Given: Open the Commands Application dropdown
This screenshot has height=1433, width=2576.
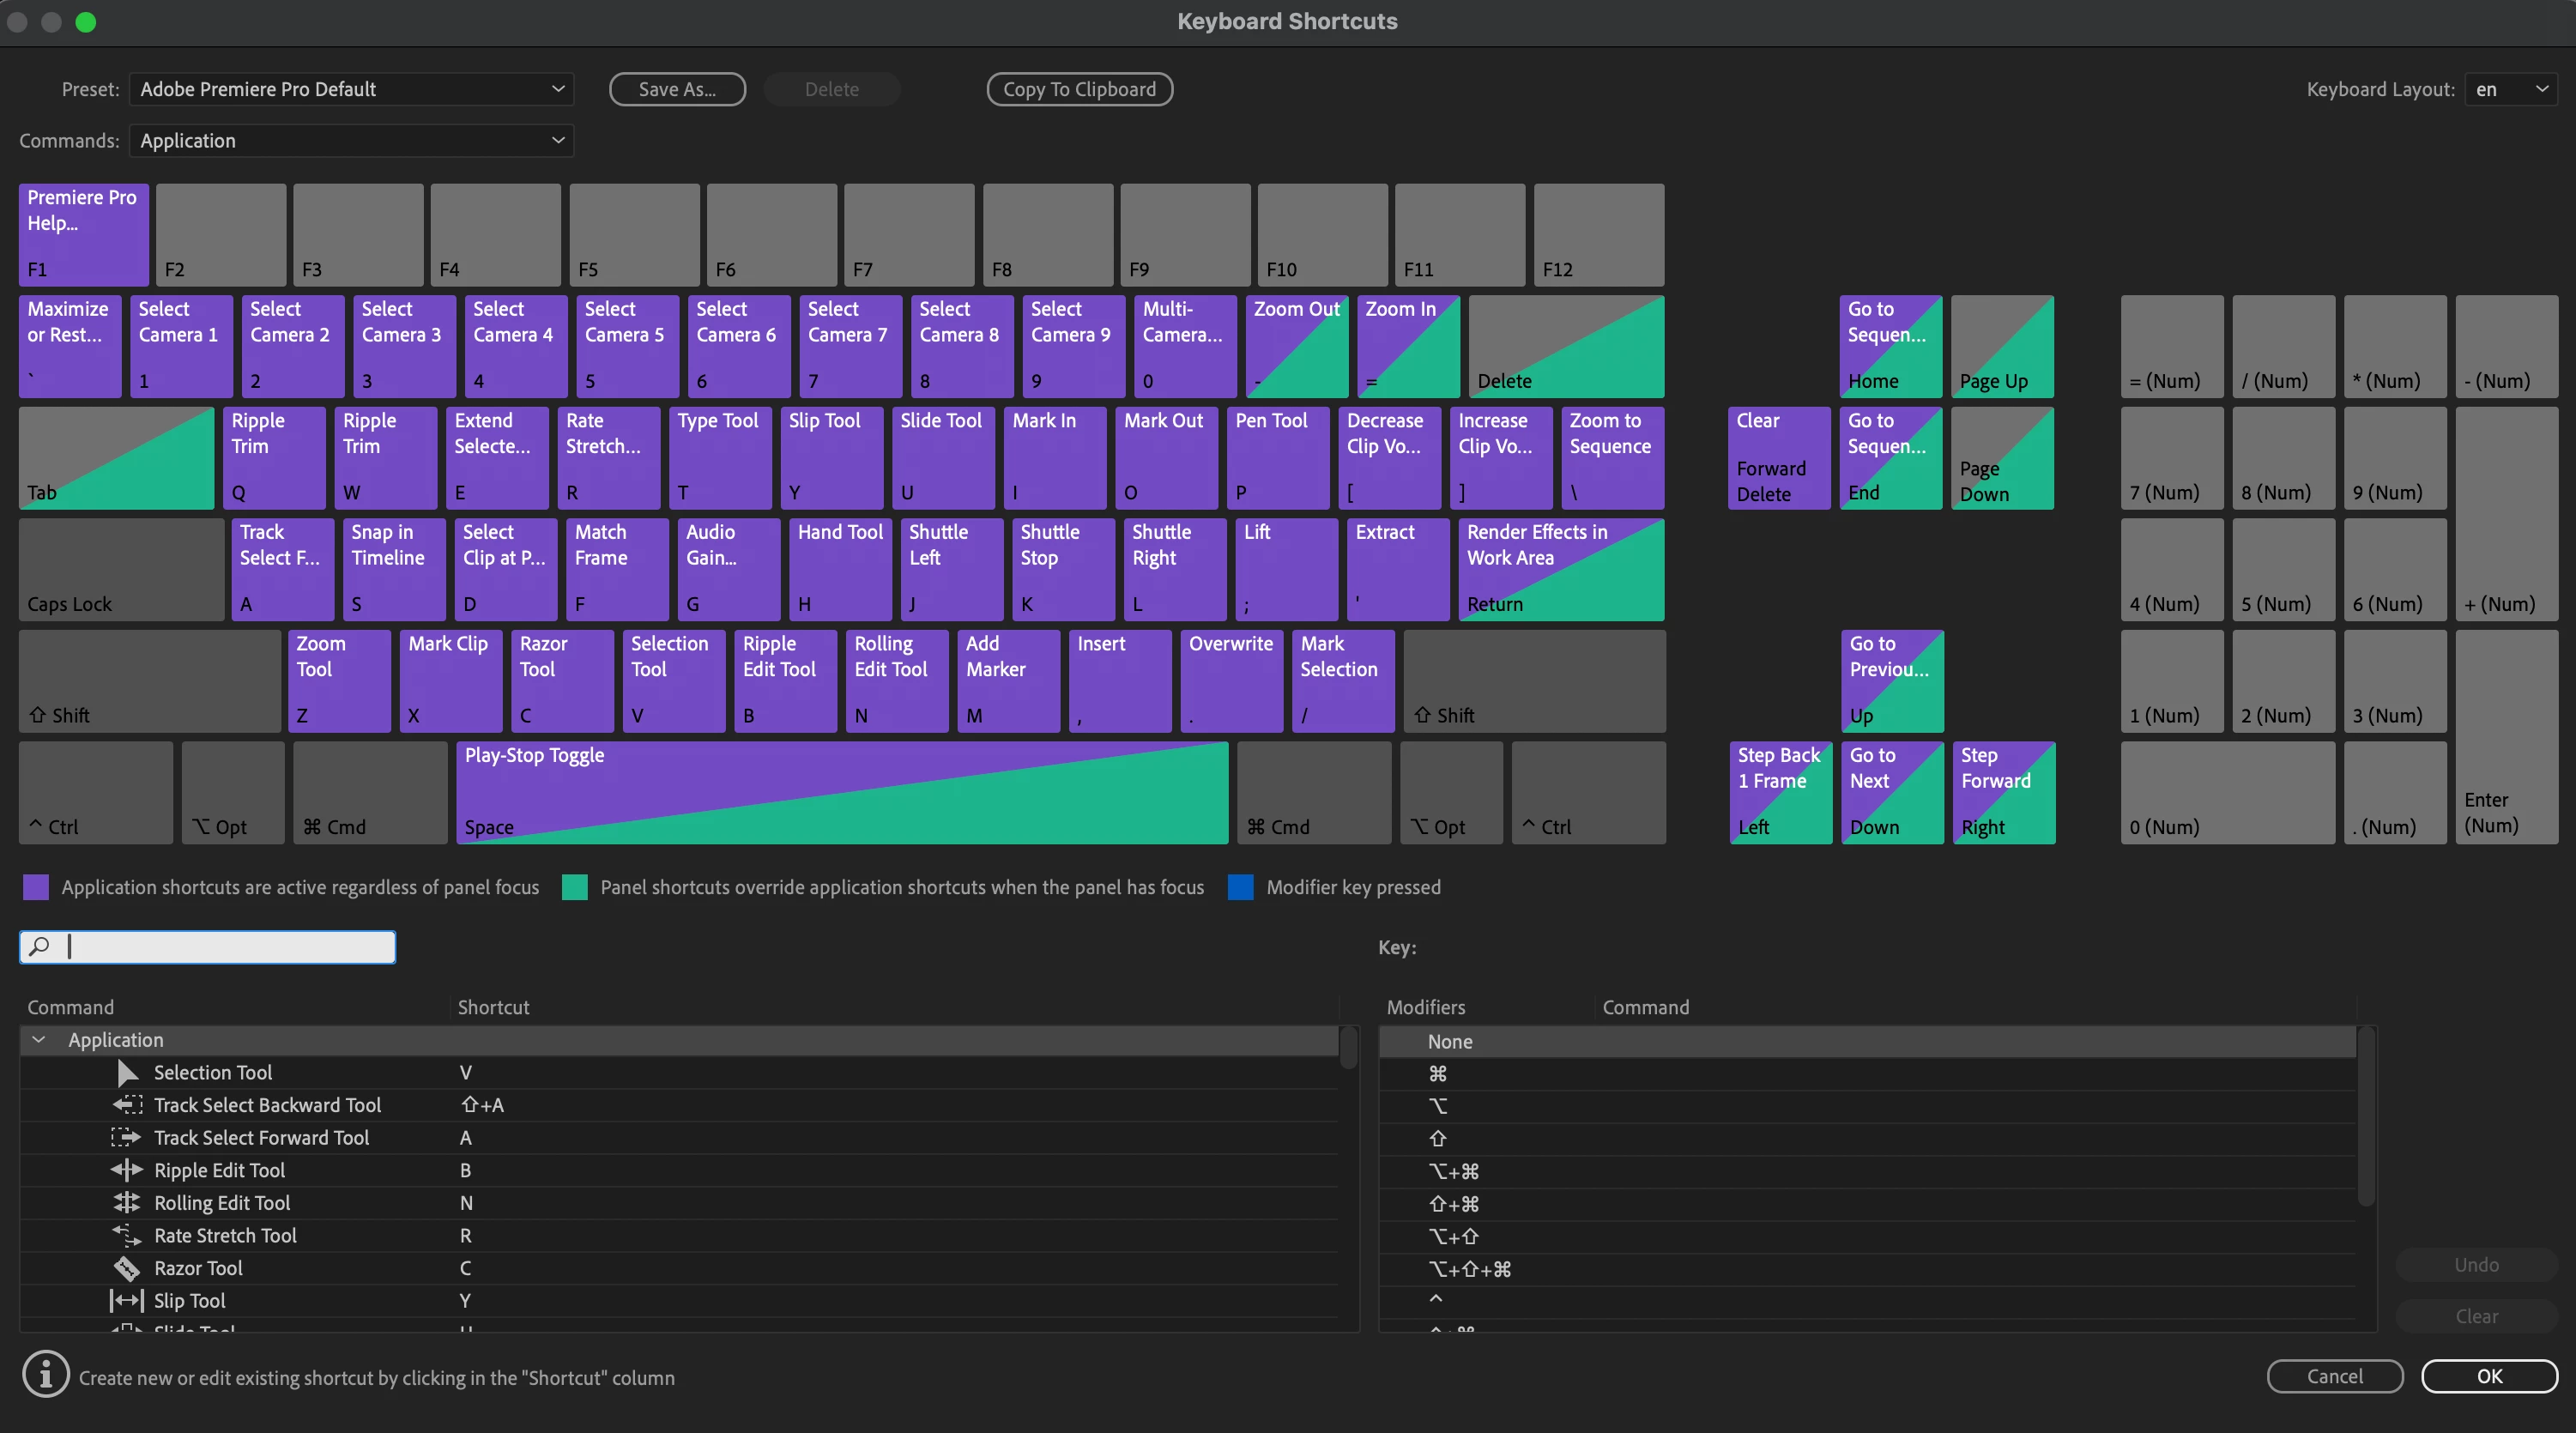Looking at the screenshot, I should coord(351,141).
